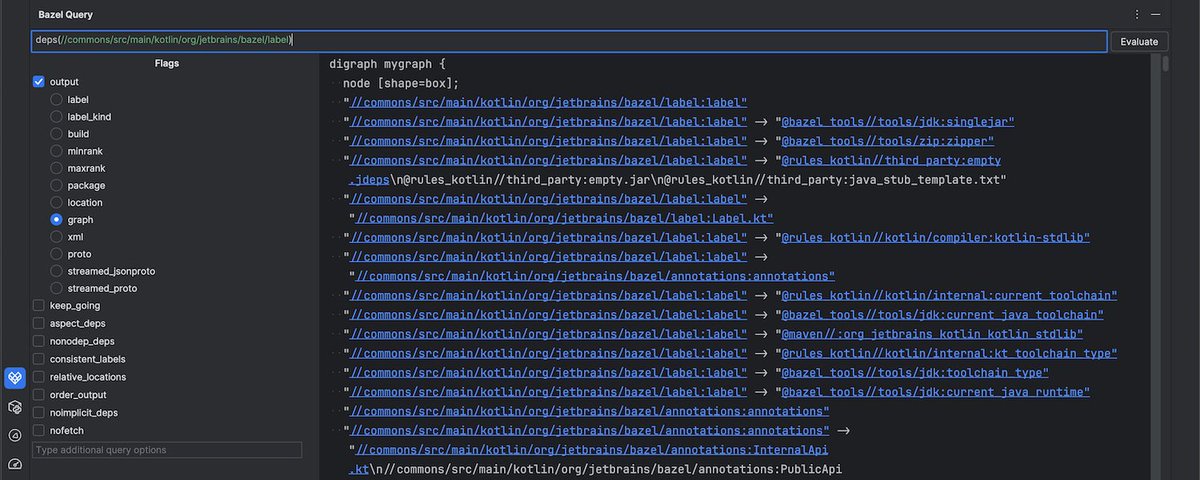The width and height of the screenshot is (1200, 480).
Task: Open the @maven org_jetbrains_kotlin_kotlin_stdlib link
Action: point(932,334)
